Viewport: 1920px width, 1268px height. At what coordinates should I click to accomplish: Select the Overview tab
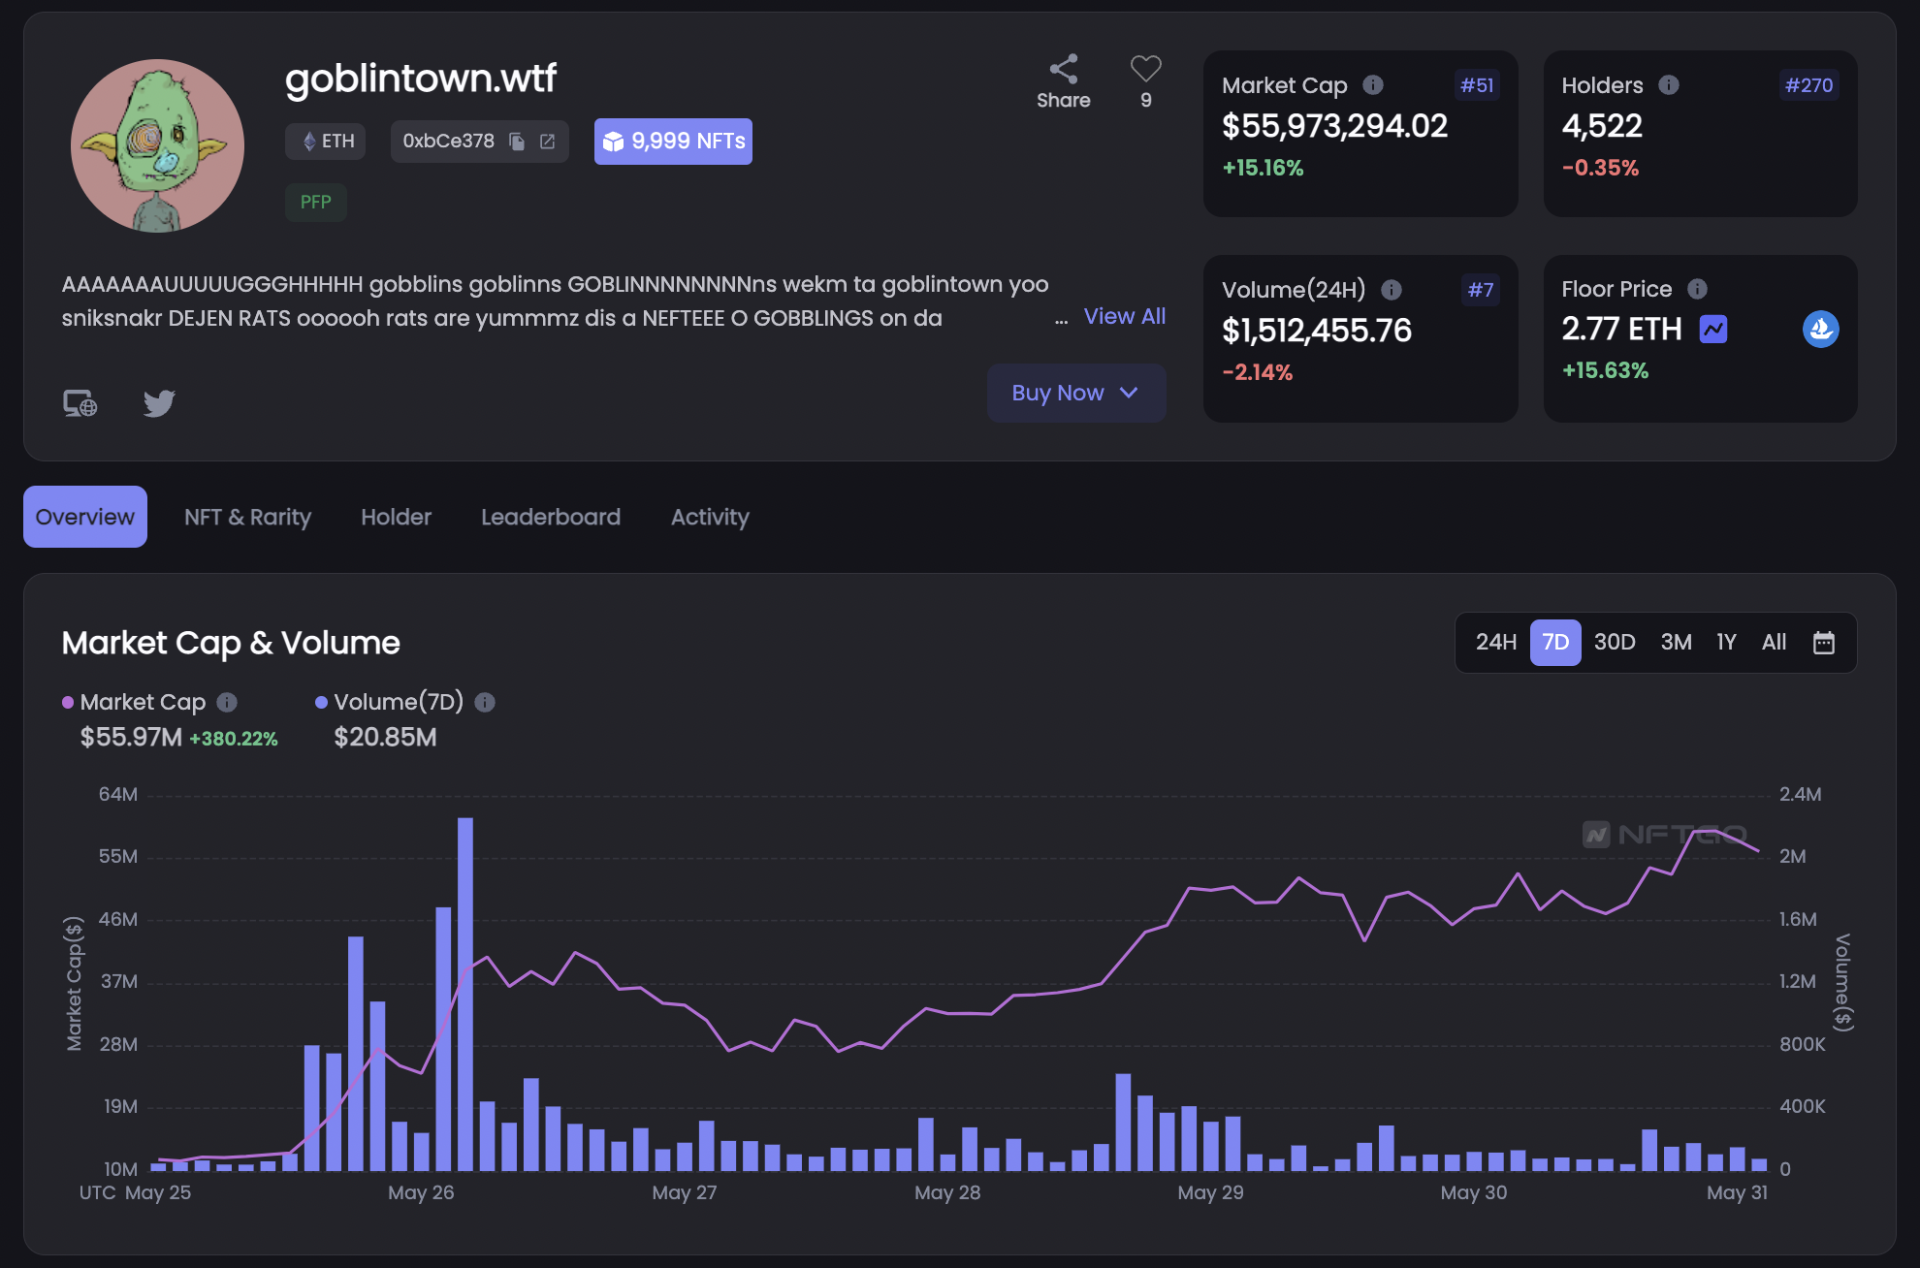tap(85, 517)
